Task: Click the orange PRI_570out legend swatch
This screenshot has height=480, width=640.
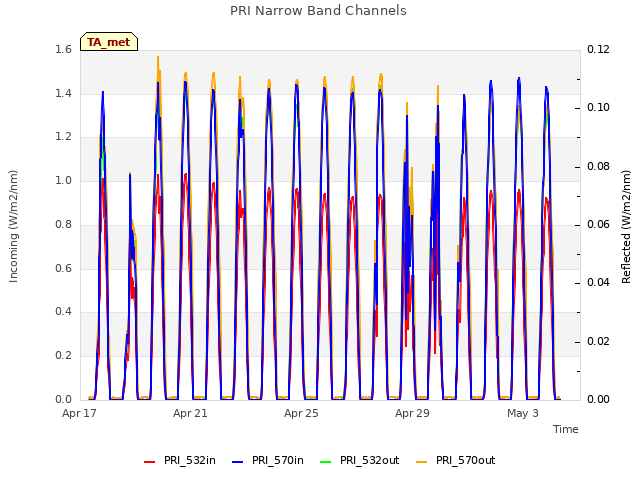Action: coord(422,462)
